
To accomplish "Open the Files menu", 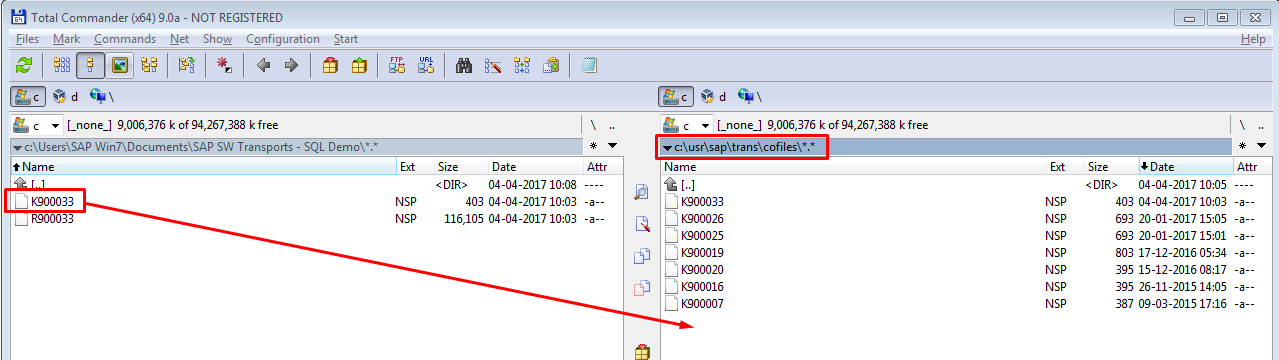I will click(x=27, y=39).
